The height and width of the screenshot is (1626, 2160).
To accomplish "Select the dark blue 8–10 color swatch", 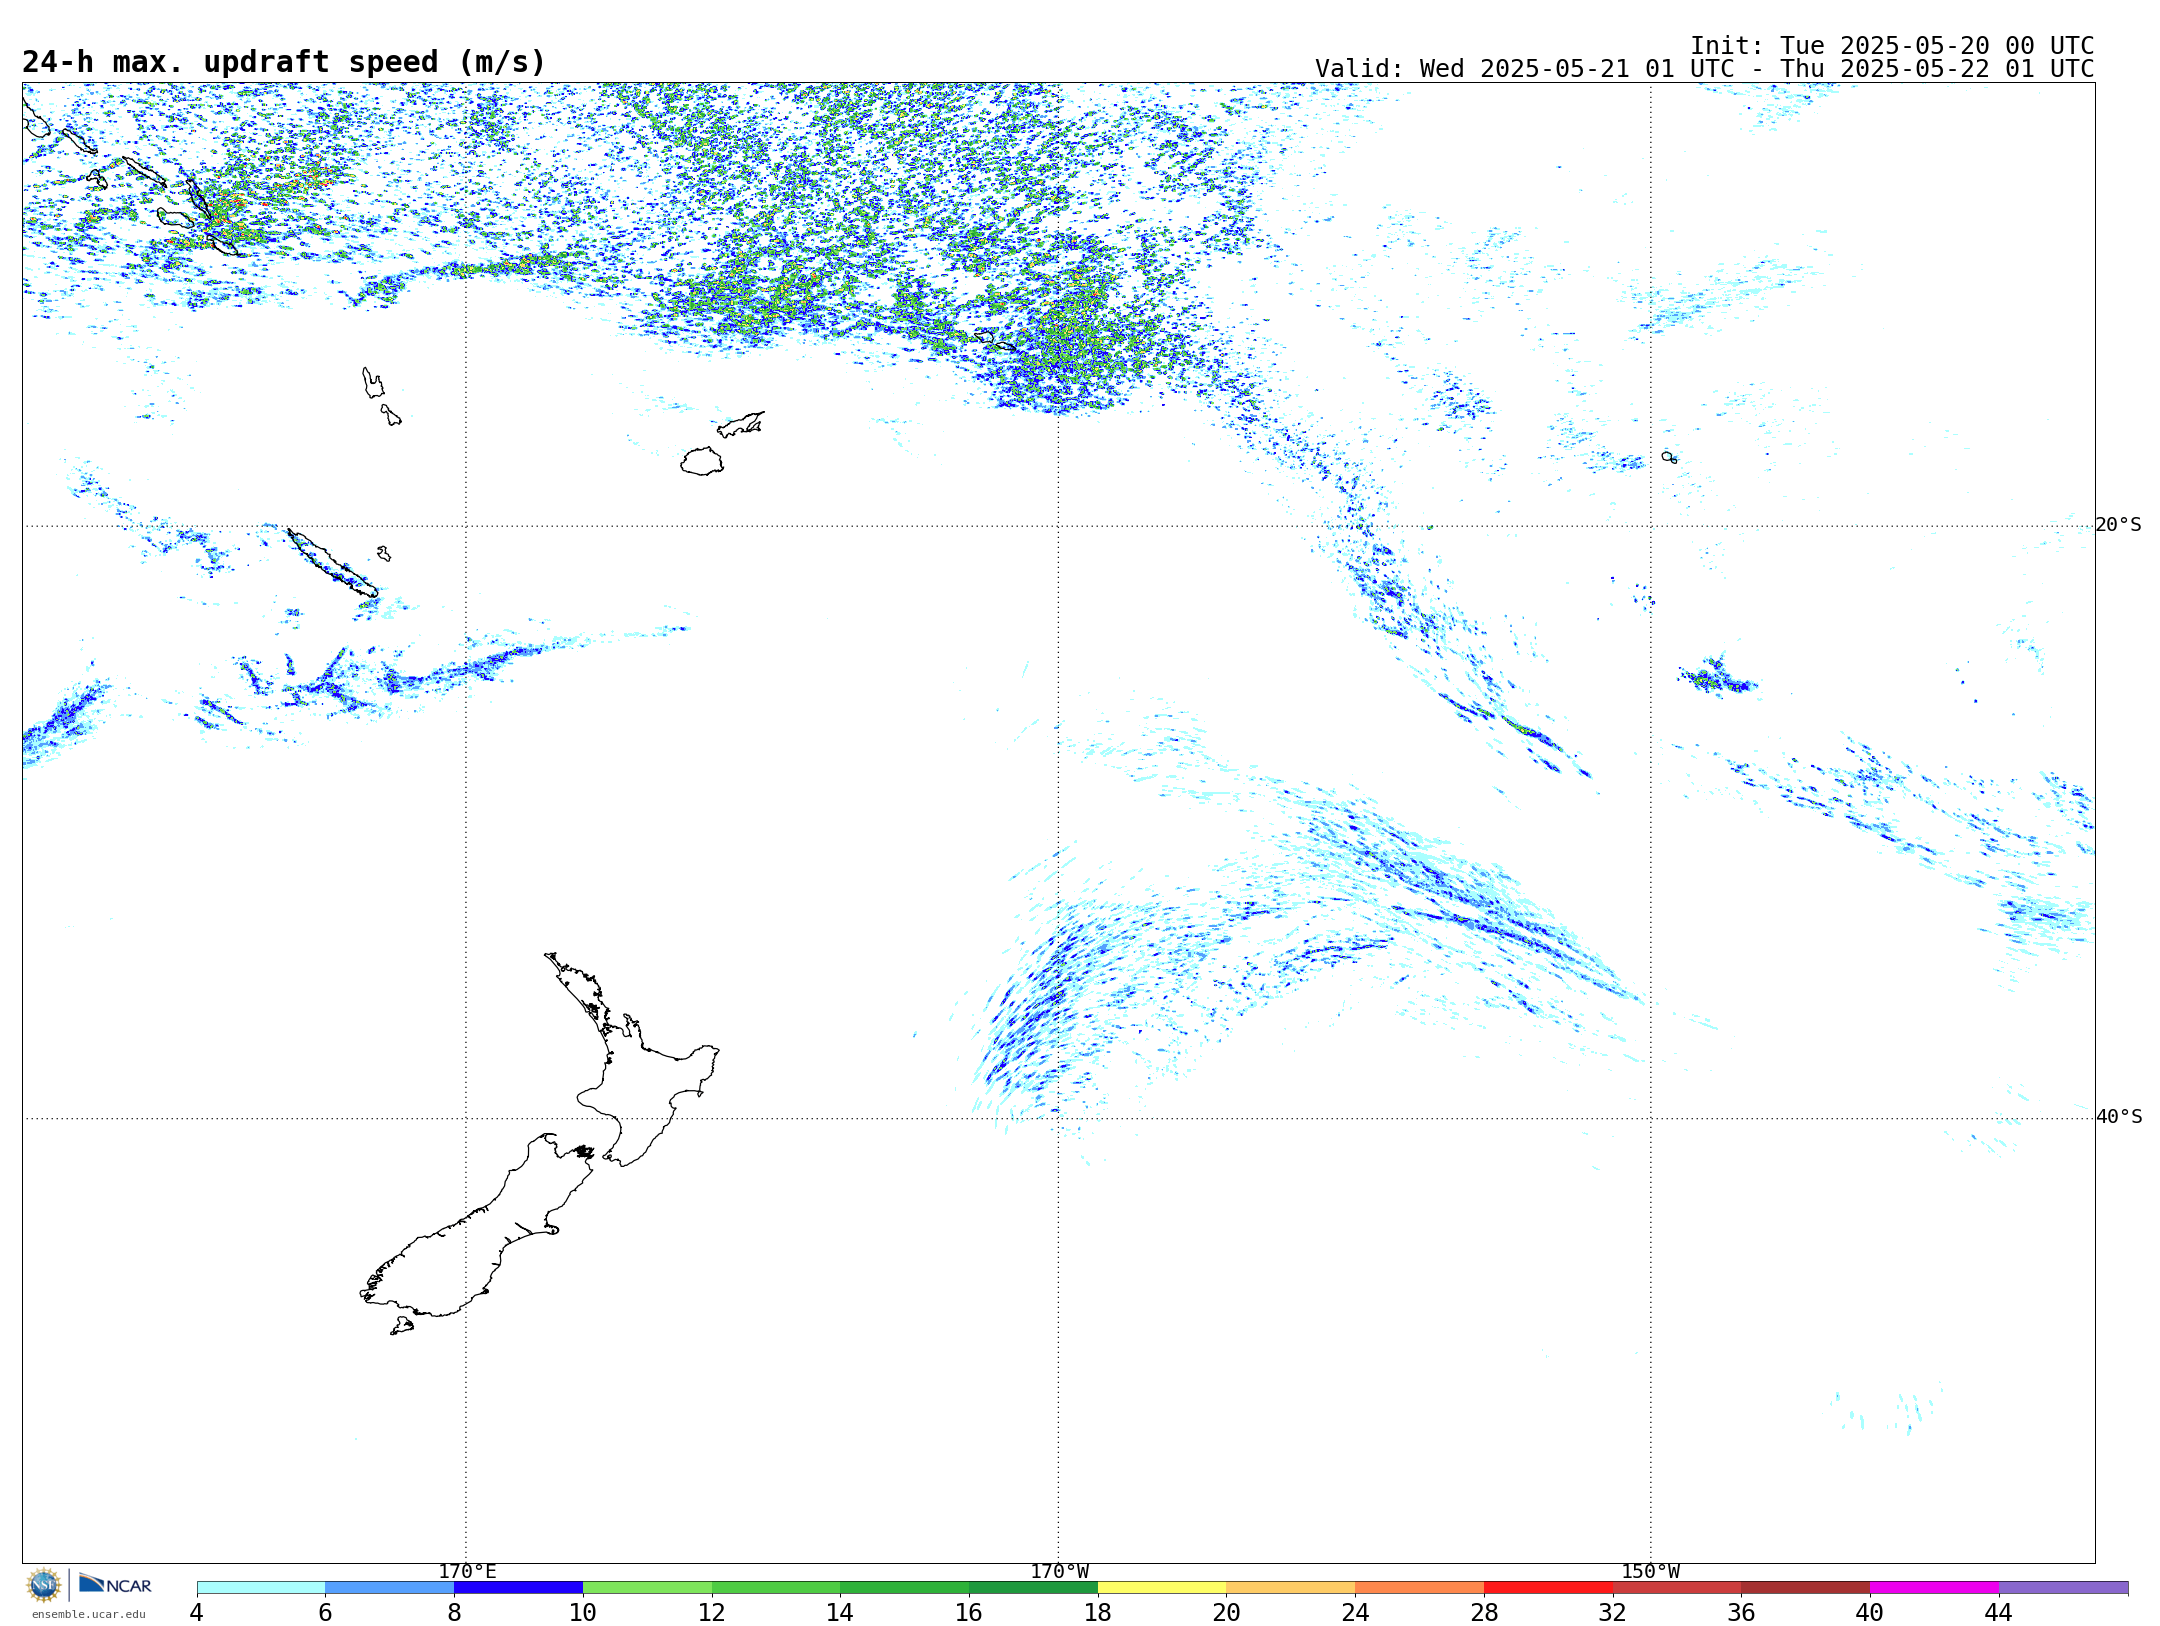I will click(518, 1588).
